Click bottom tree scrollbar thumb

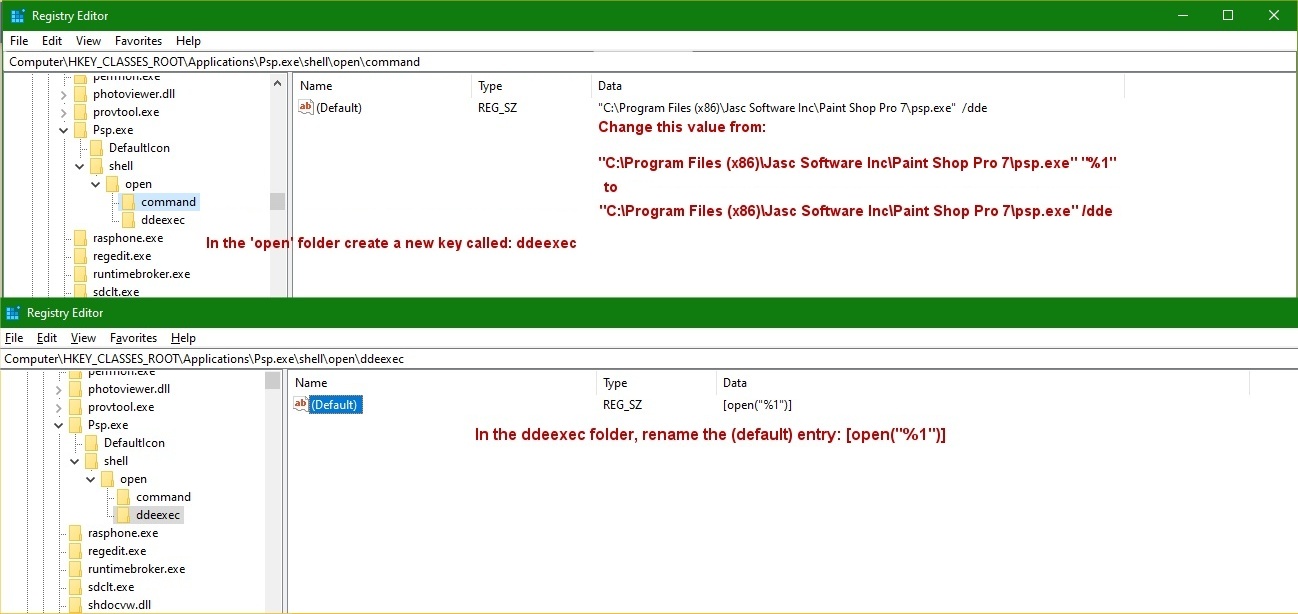click(x=273, y=380)
